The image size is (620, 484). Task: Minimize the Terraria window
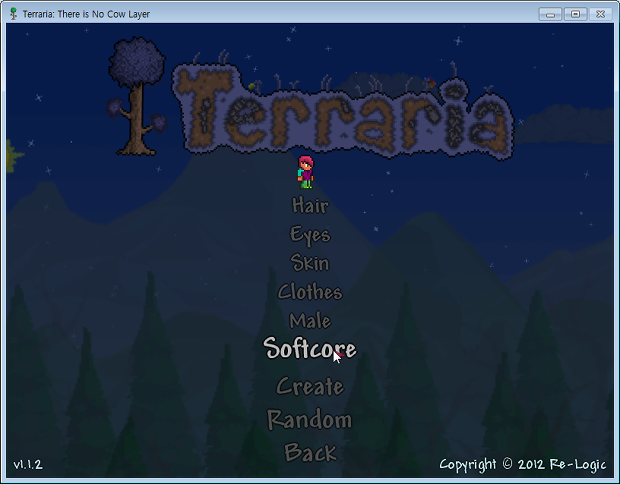tap(550, 14)
